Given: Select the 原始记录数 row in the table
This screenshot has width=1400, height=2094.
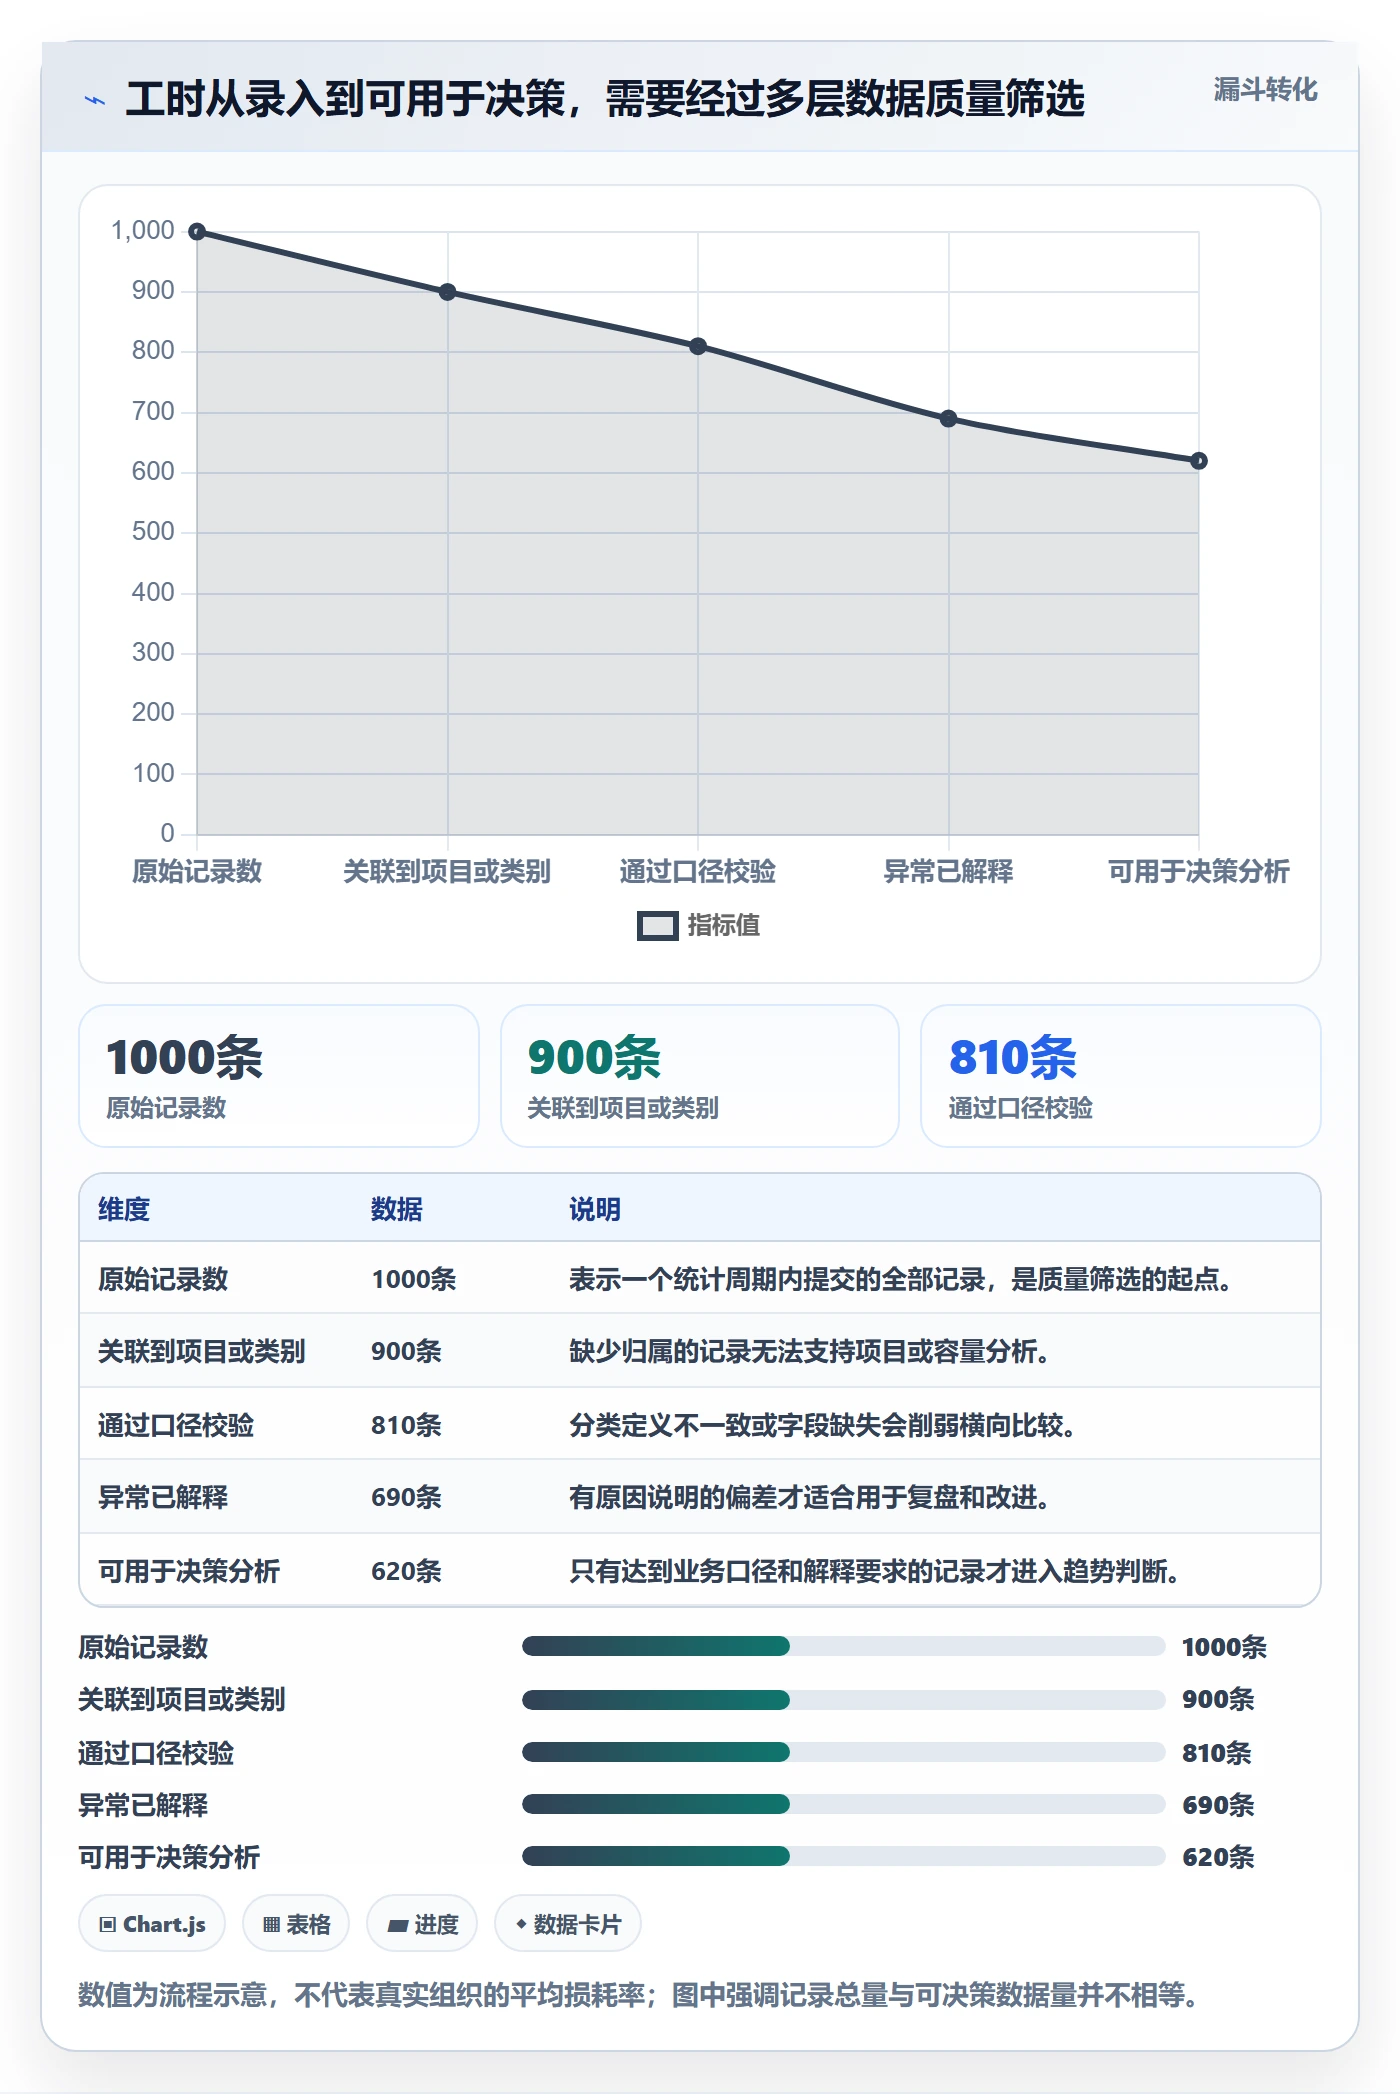Looking at the screenshot, I should click(700, 1278).
